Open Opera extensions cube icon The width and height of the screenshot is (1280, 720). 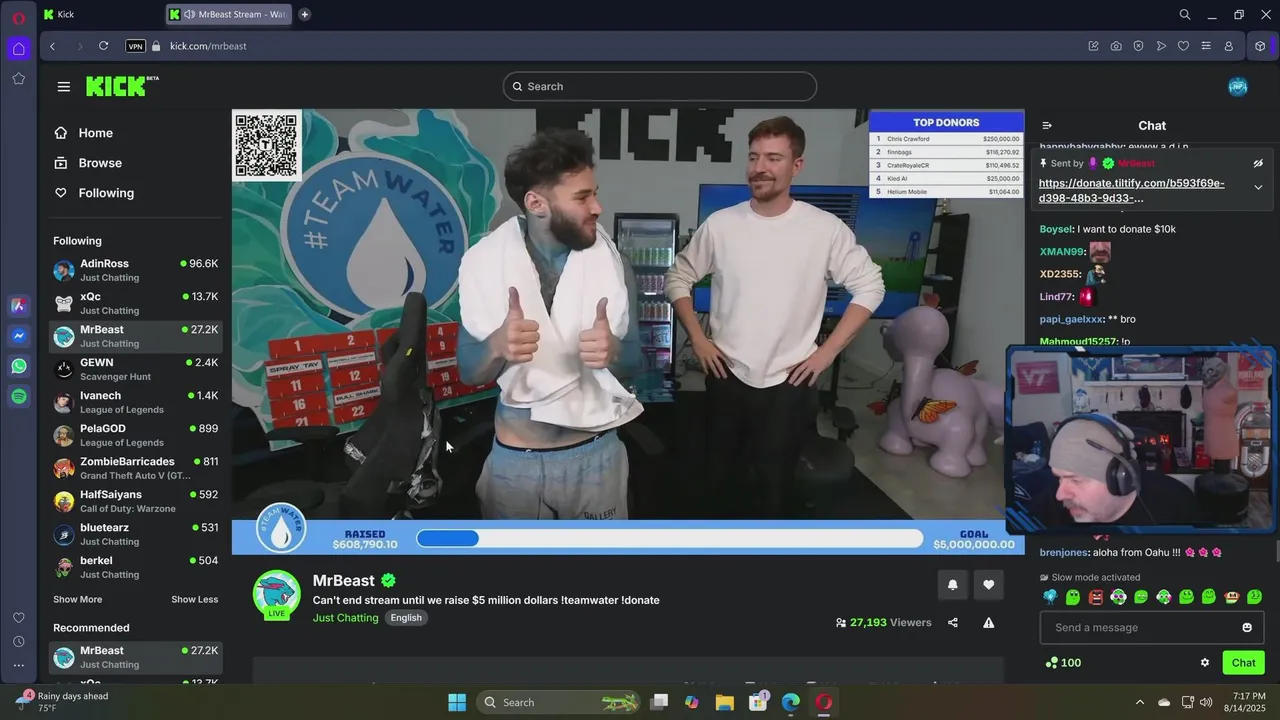[1260, 46]
